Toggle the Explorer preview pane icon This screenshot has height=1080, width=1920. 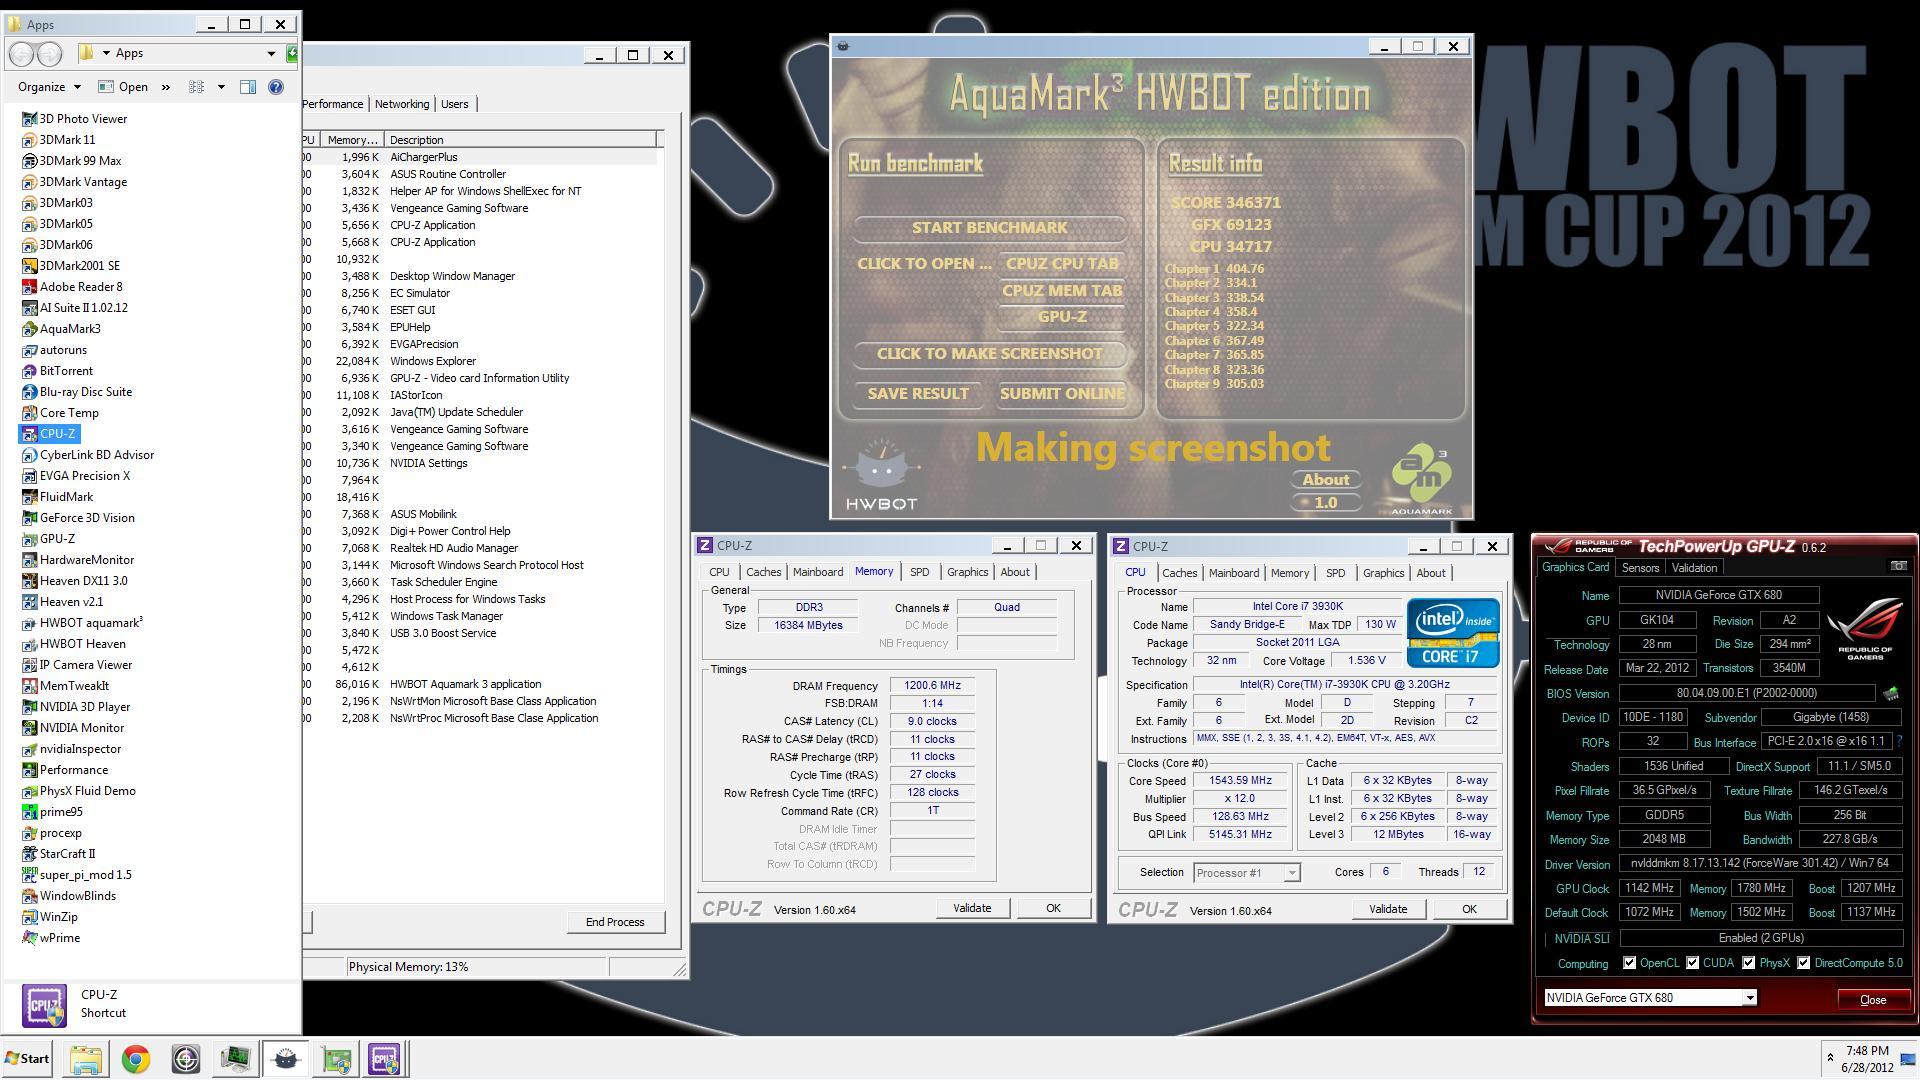(x=248, y=87)
